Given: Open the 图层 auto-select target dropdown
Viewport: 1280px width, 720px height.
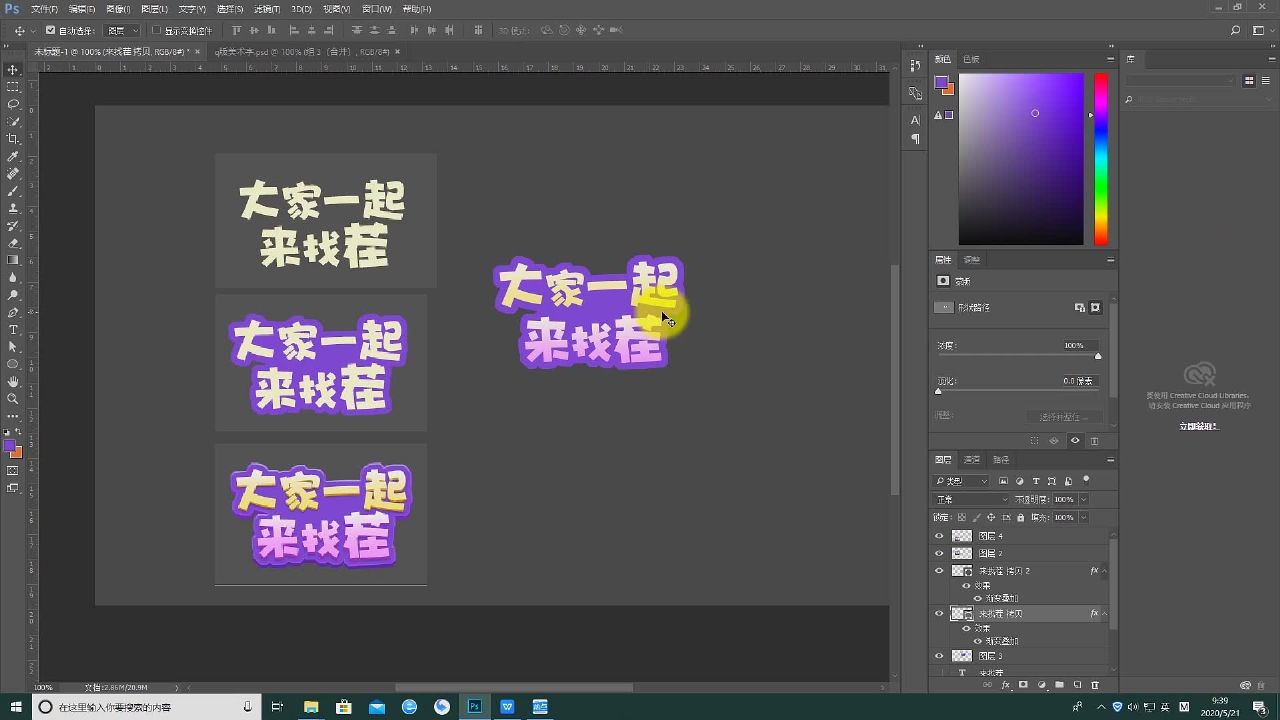Looking at the screenshot, I should (123, 30).
